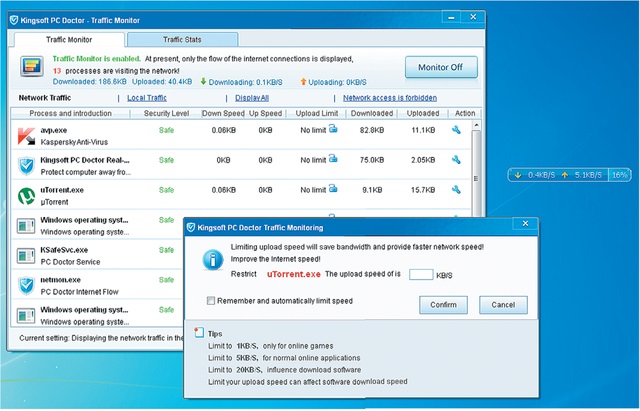Click the wrench action icon for Kingsoft PC Doctor Real-time
The height and width of the screenshot is (411, 640).
pos(456,160)
